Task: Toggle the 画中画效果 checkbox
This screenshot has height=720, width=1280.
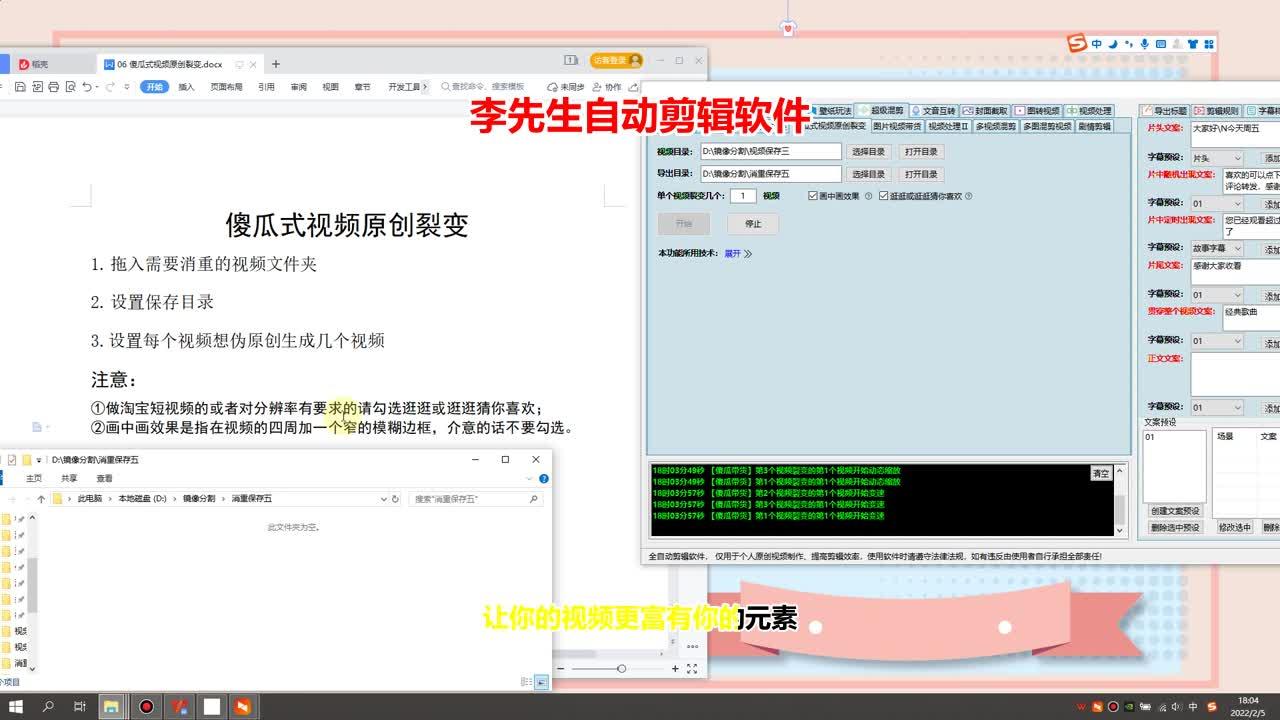Action: click(x=813, y=196)
